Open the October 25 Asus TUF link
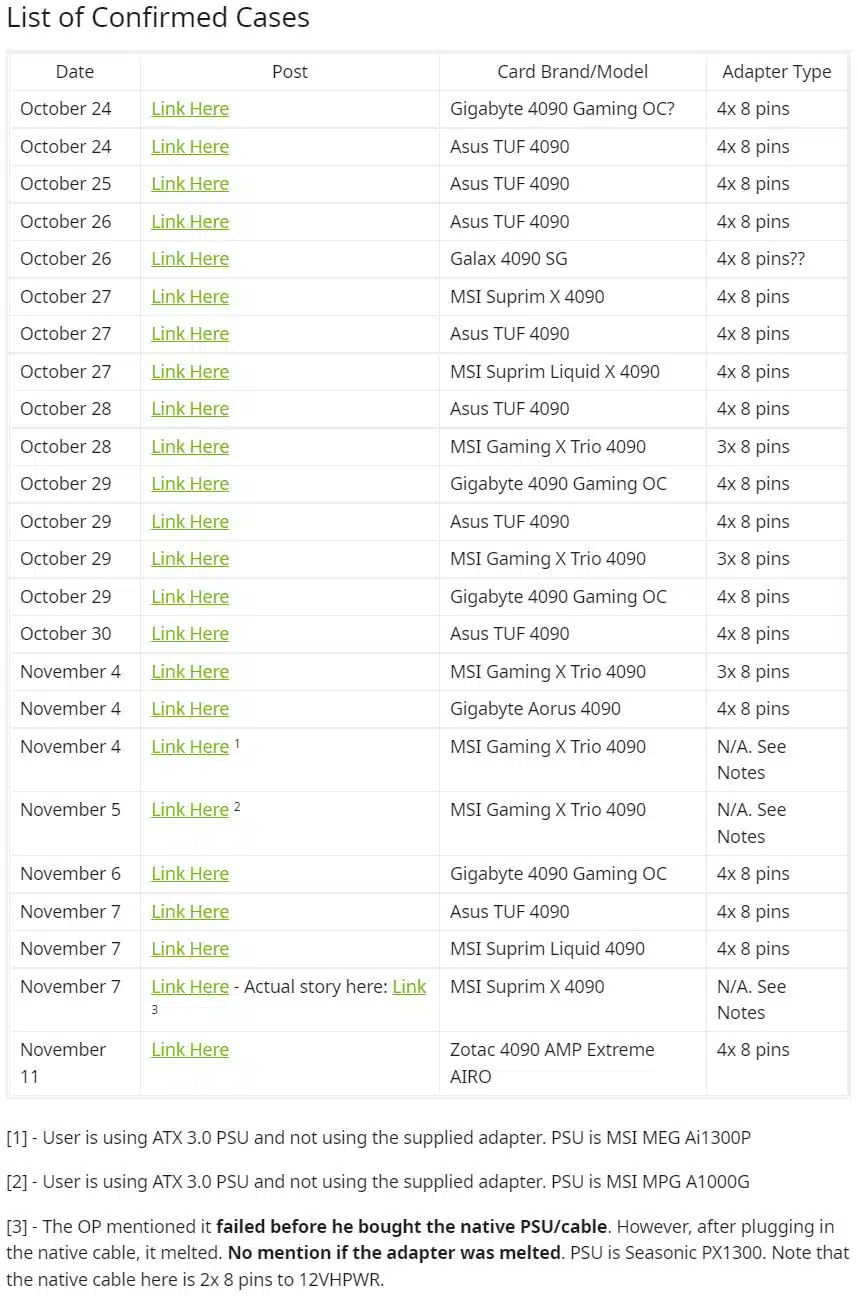Screen dimensions: 858x1299 pyautogui.click(x=190, y=184)
